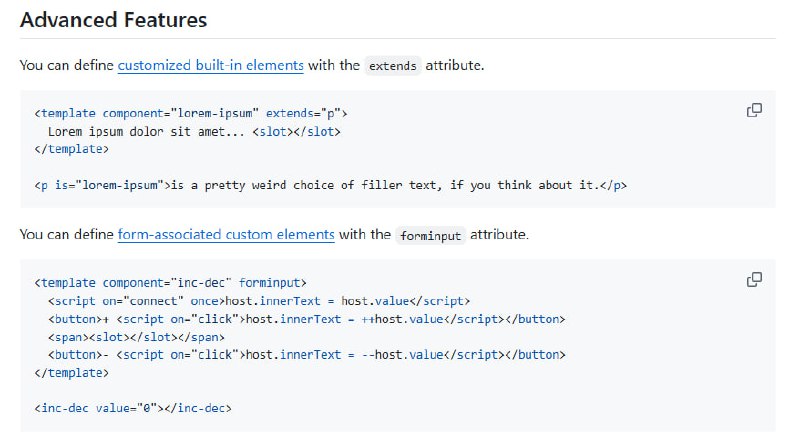This screenshot has height=446, width=800.
Task: Copy the inc-dec template code snippet
Action: 755,279
